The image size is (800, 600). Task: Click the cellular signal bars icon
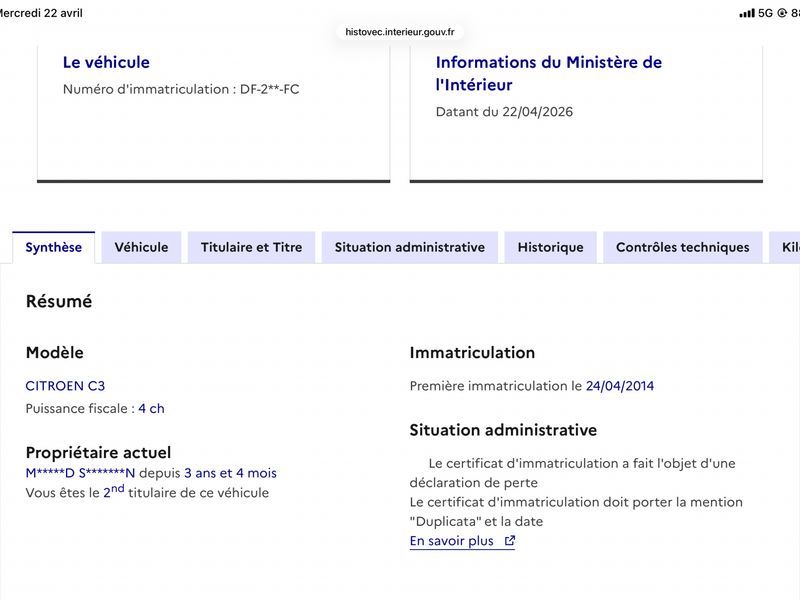[747, 13]
